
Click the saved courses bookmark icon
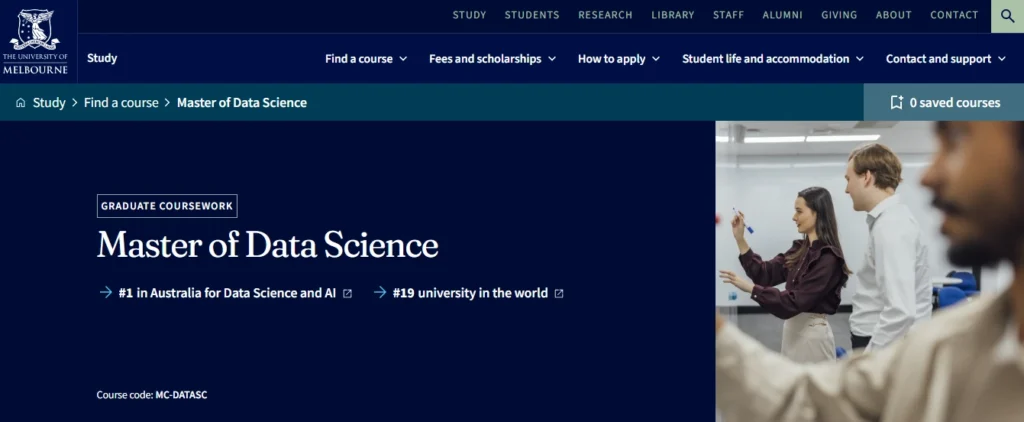[x=897, y=102]
